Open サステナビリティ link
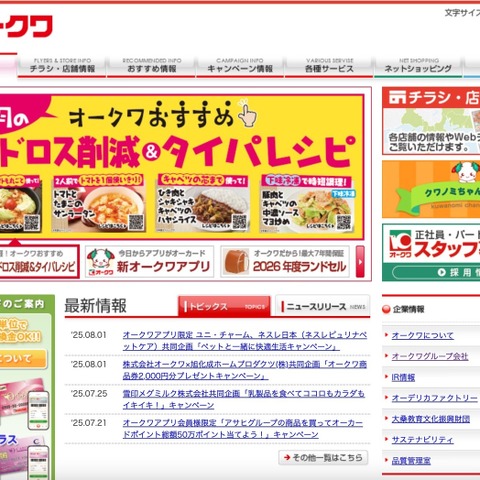Image resolution: width=480 pixels, height=480 pixels. pyautogui.click(x=422, y=440)
